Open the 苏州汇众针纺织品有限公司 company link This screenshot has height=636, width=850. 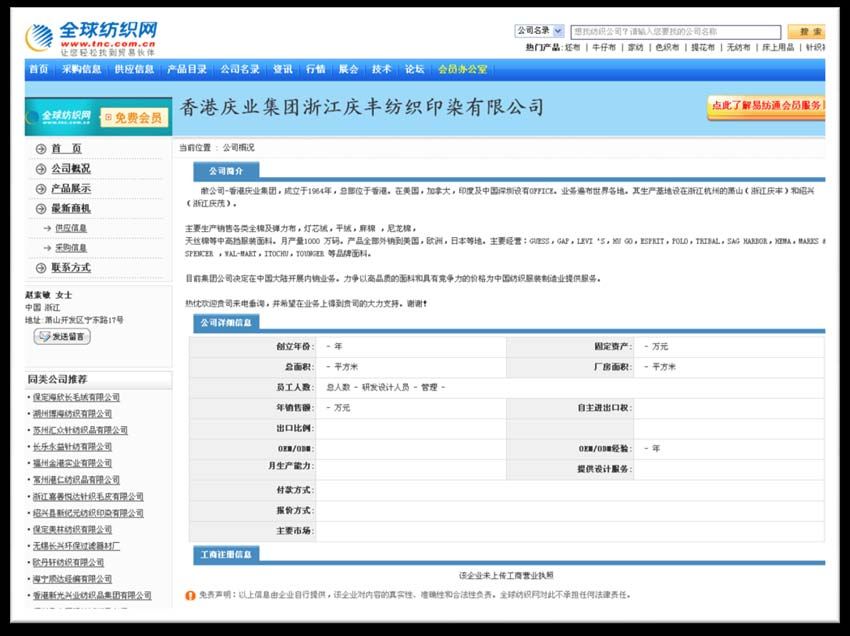pyautogui.click(x=80, y=431)
